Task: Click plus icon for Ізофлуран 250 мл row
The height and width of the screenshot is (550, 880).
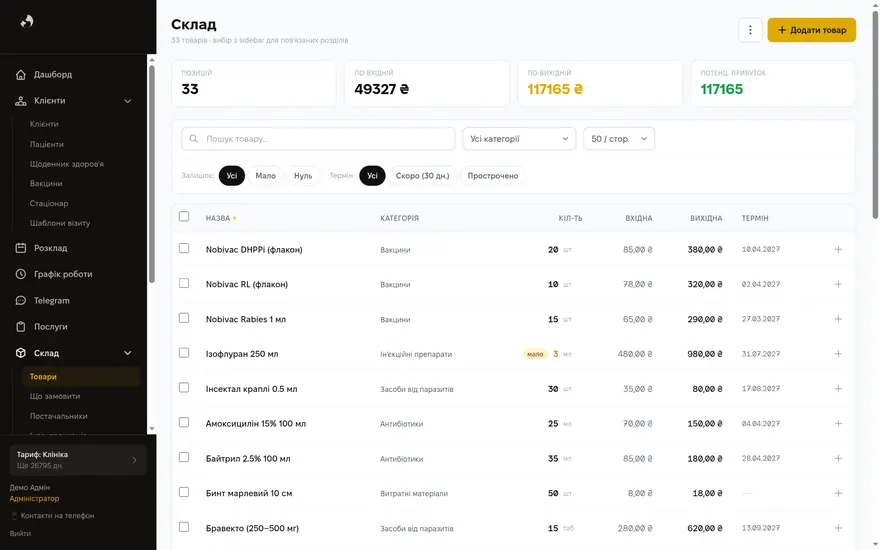Action: (x=838, y=354)
